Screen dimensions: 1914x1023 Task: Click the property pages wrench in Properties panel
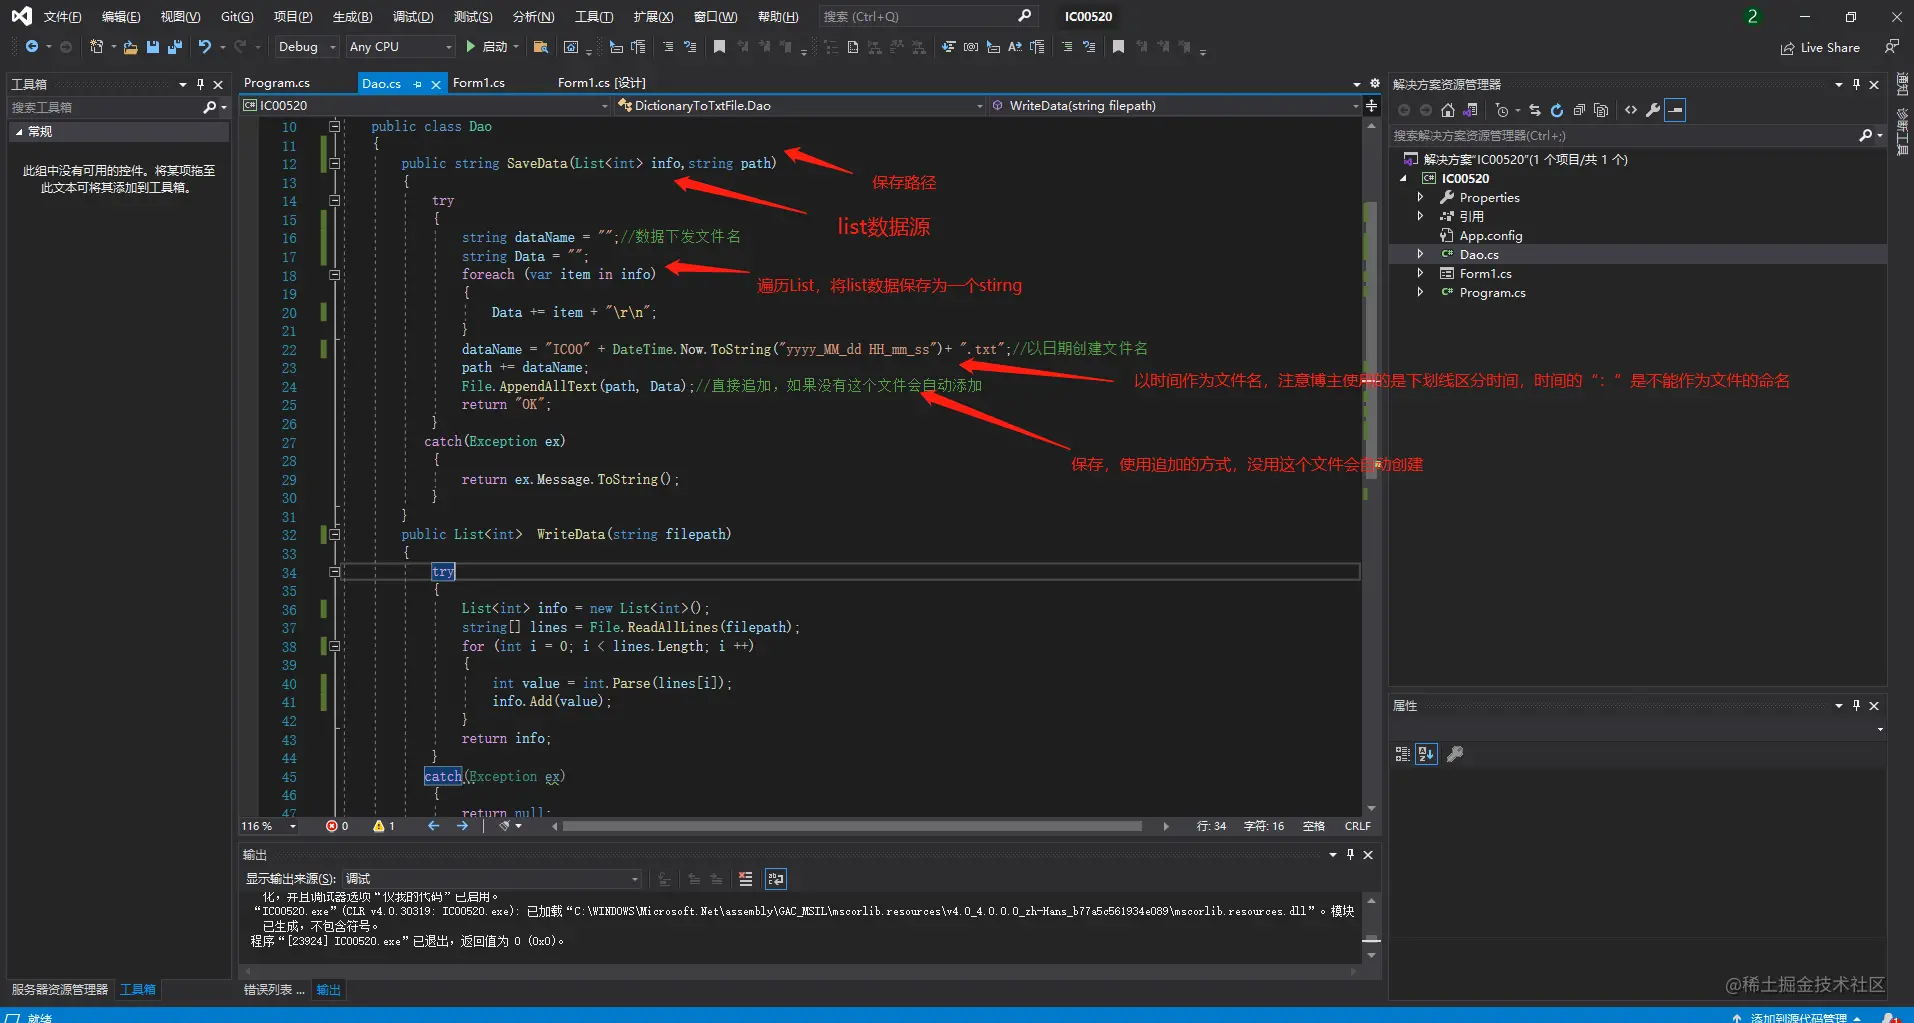pyautogui.click(x=1455, y=754)
